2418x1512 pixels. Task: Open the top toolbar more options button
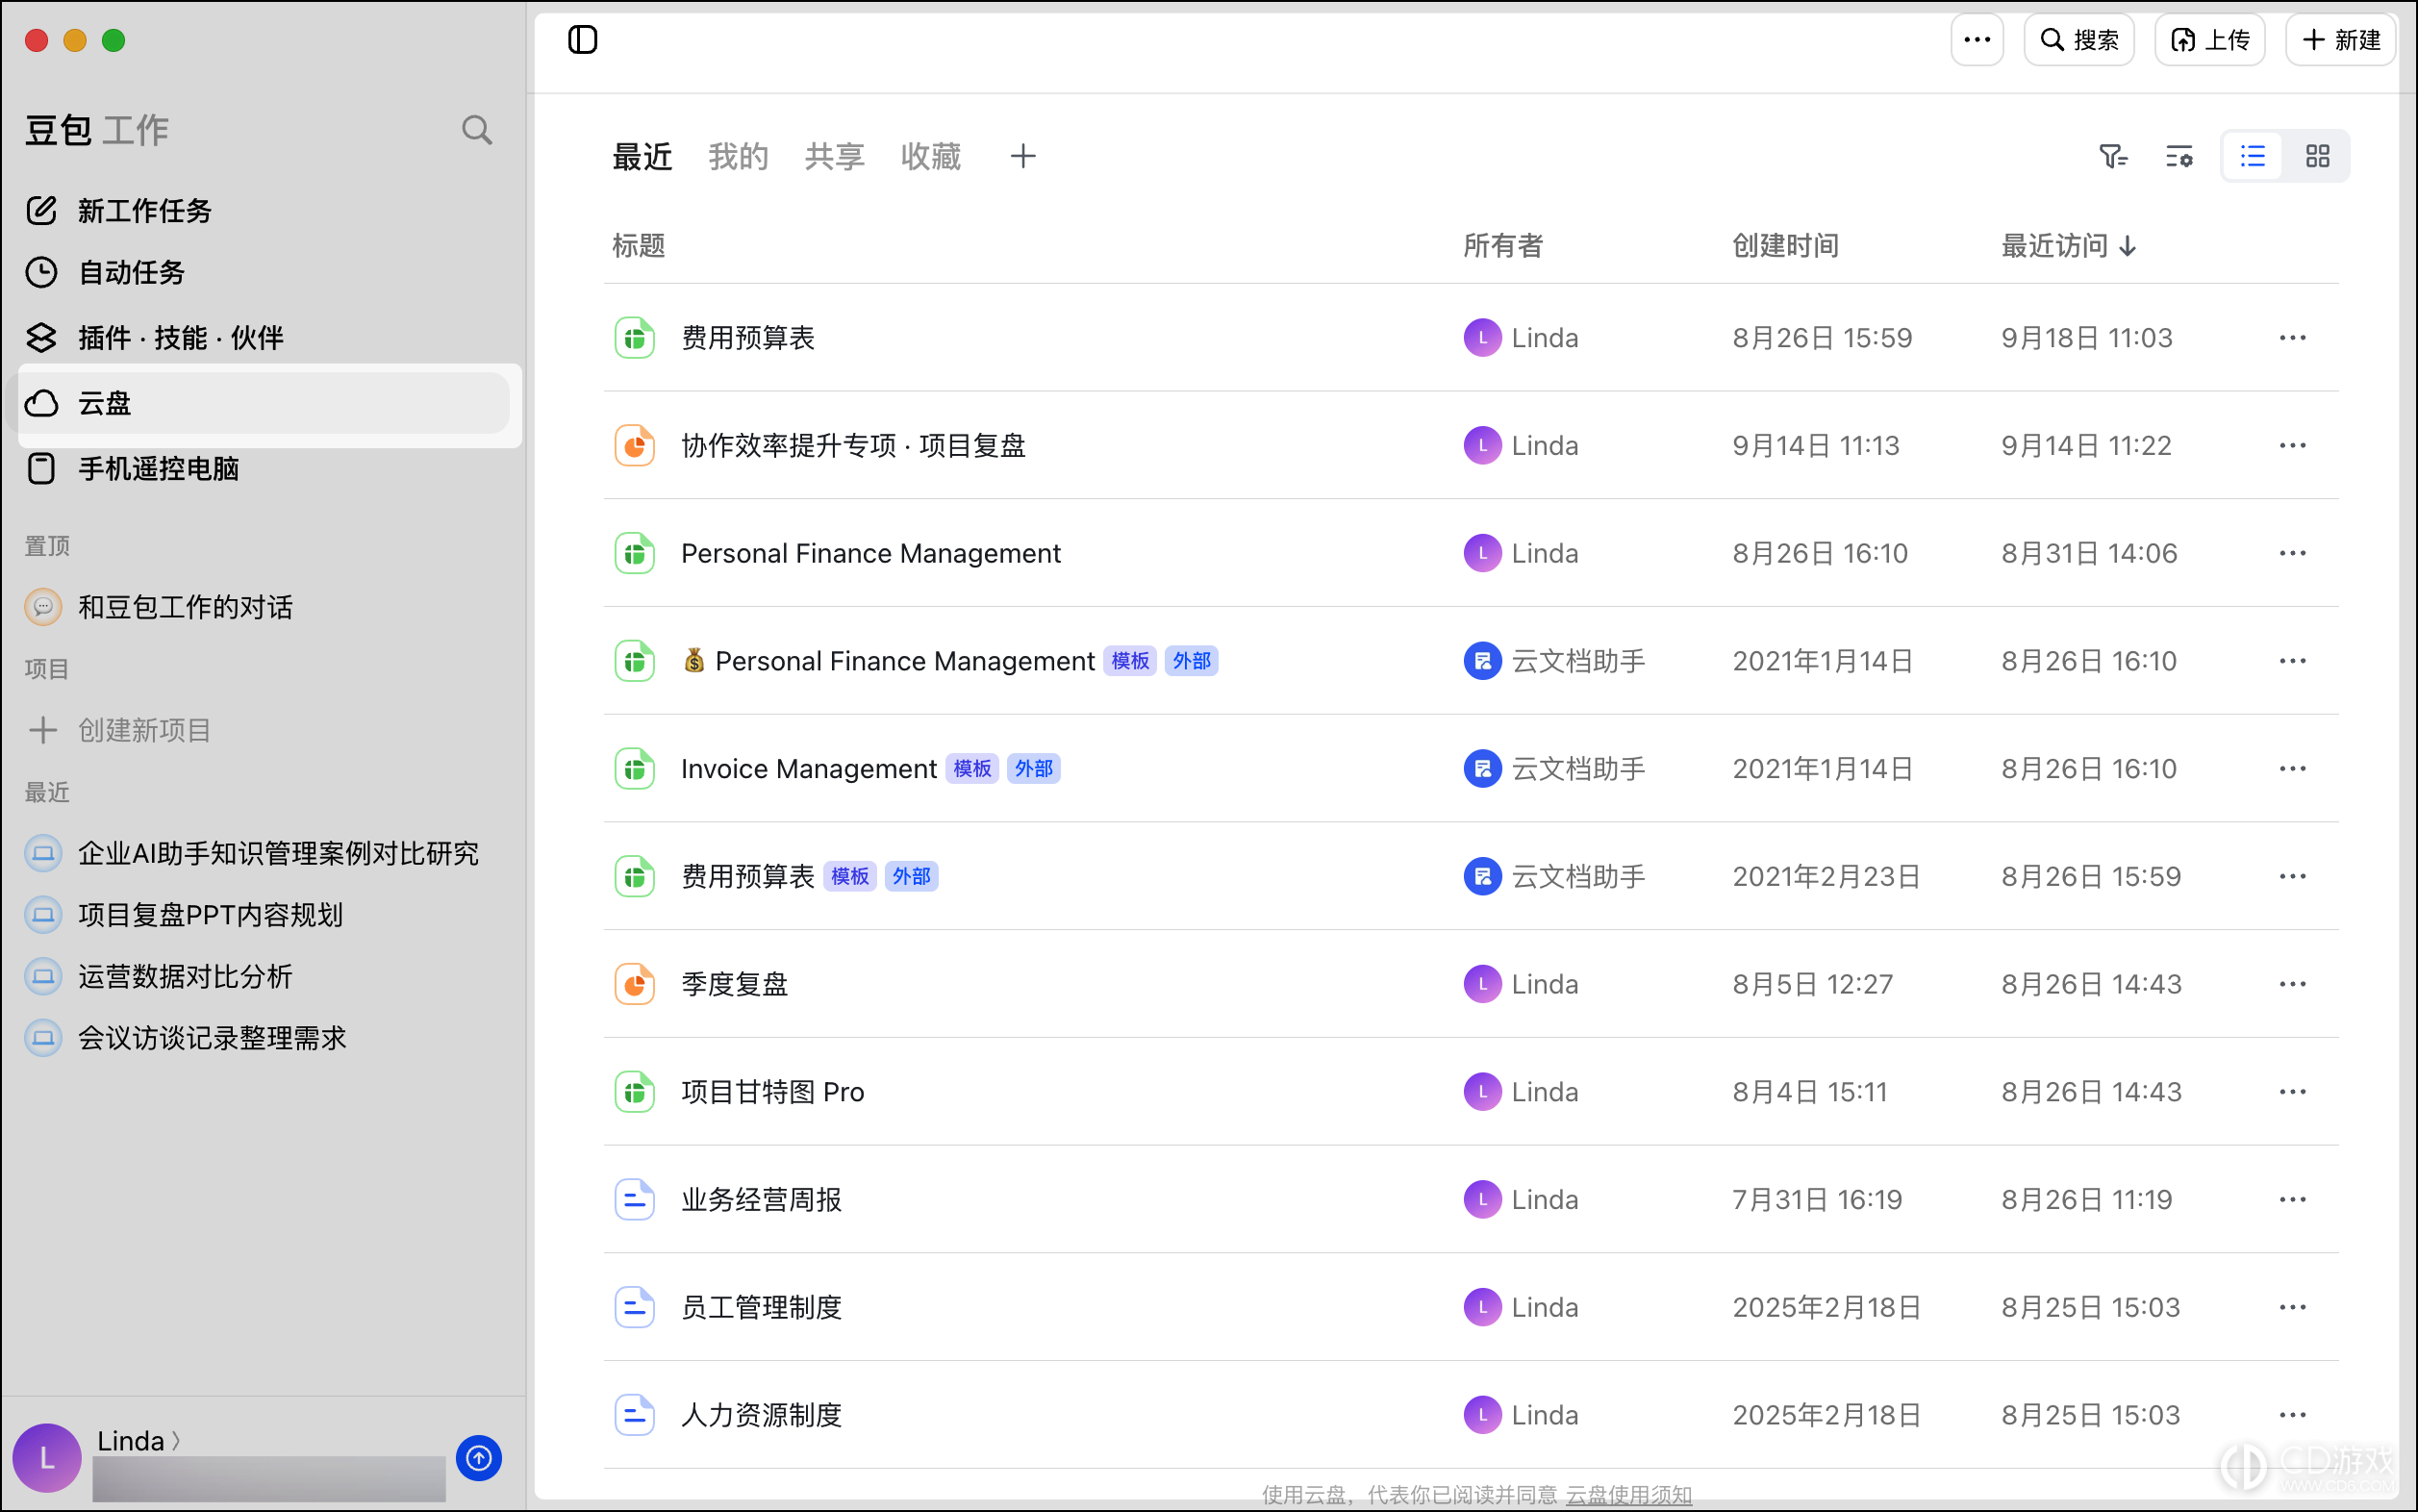pos(1976,40)
